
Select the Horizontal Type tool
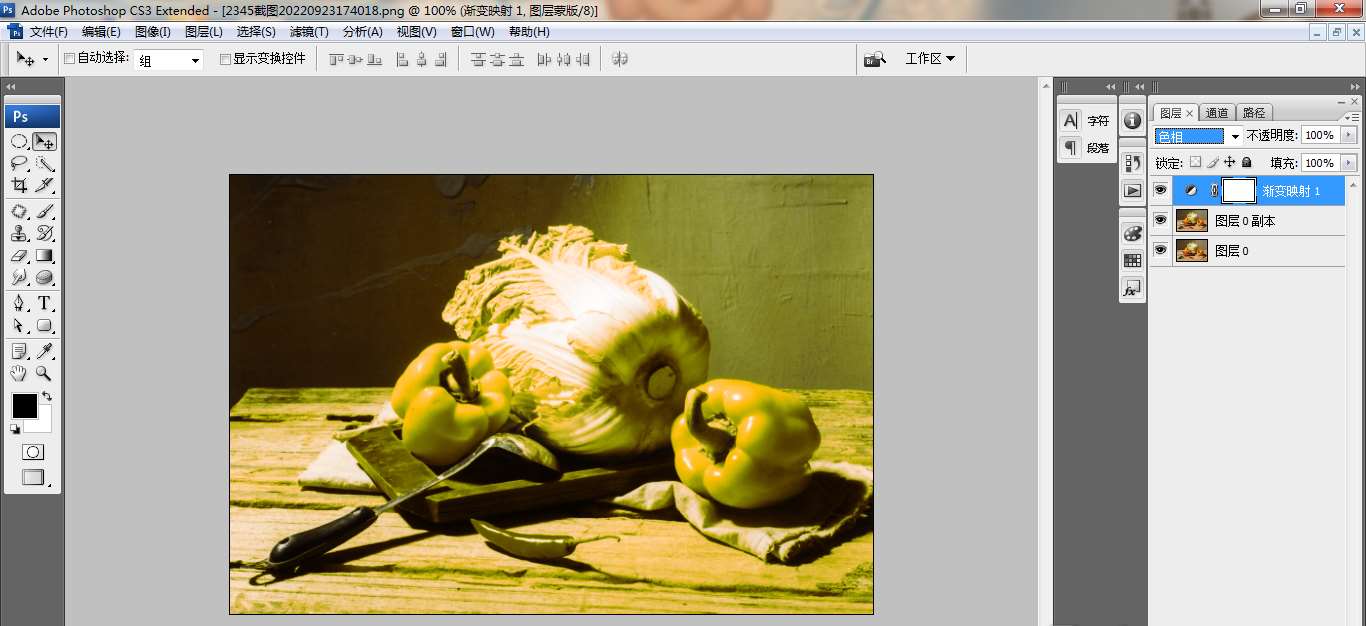[x=45, y=304]
